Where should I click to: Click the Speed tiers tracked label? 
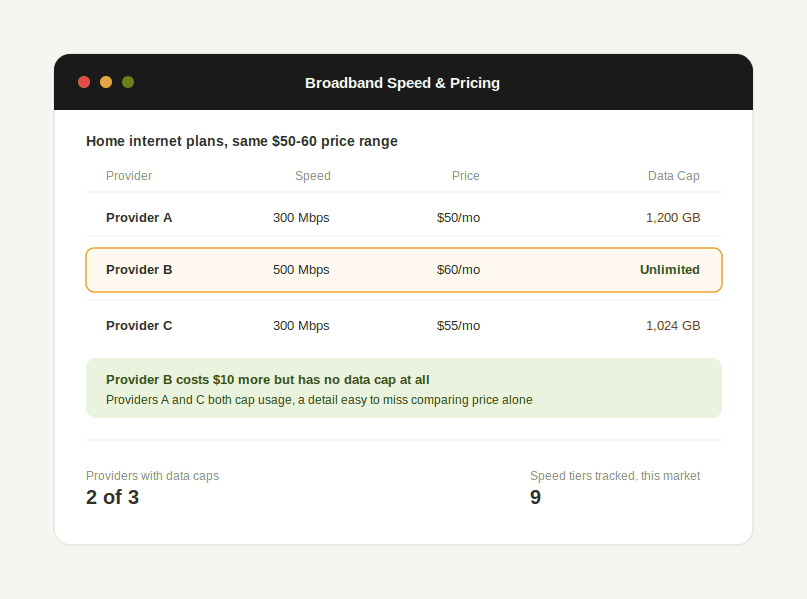pos(615,475)
